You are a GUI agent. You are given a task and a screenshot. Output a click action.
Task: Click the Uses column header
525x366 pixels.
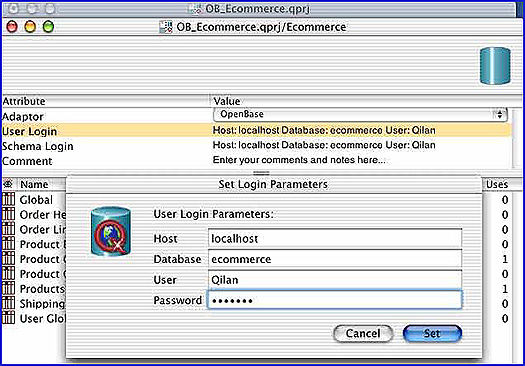tap(497, 184)
